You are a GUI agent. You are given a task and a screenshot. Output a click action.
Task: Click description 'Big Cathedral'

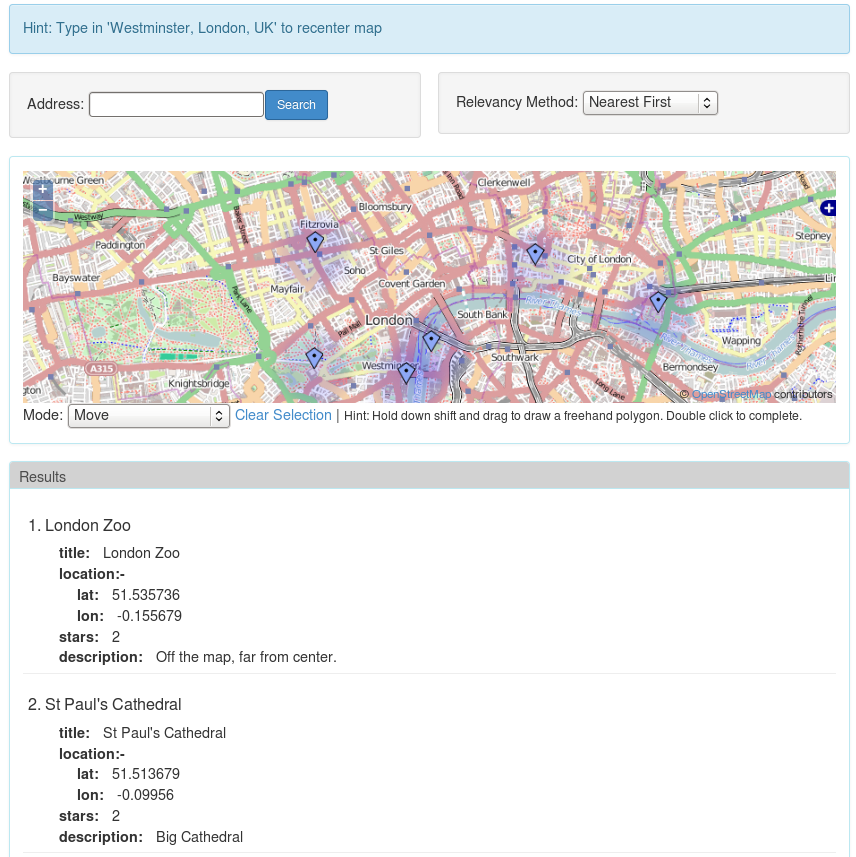[x=199, y=837]
